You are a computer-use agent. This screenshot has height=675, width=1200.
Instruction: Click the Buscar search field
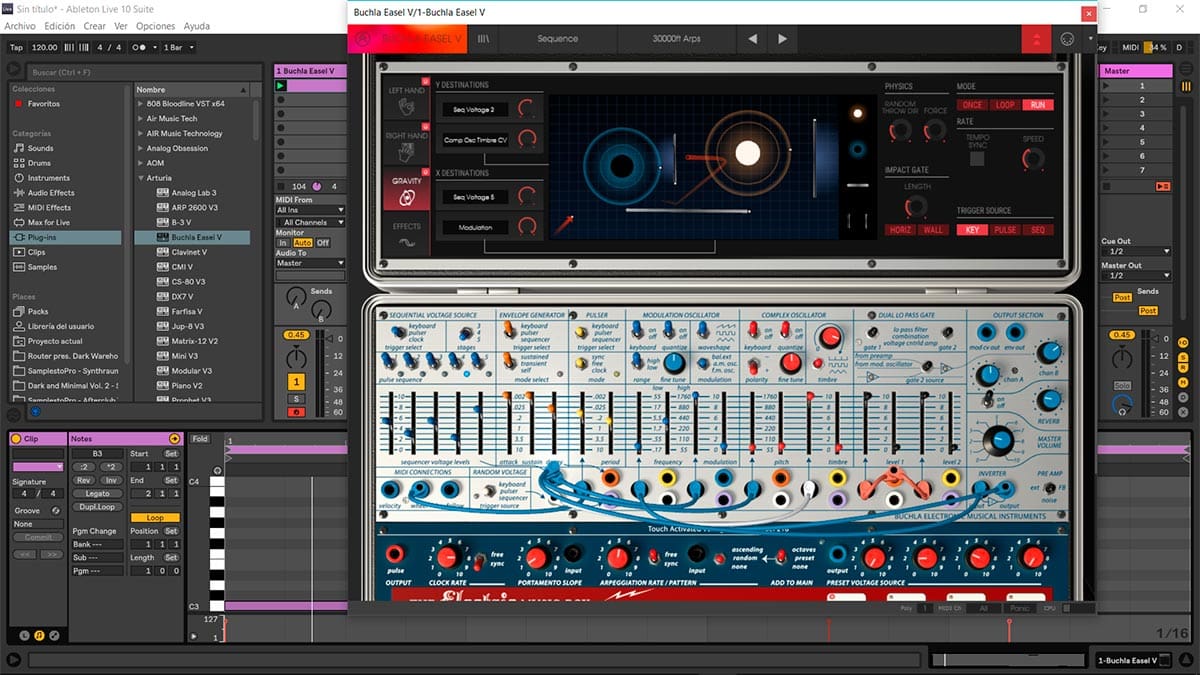(x=142, y=73)
